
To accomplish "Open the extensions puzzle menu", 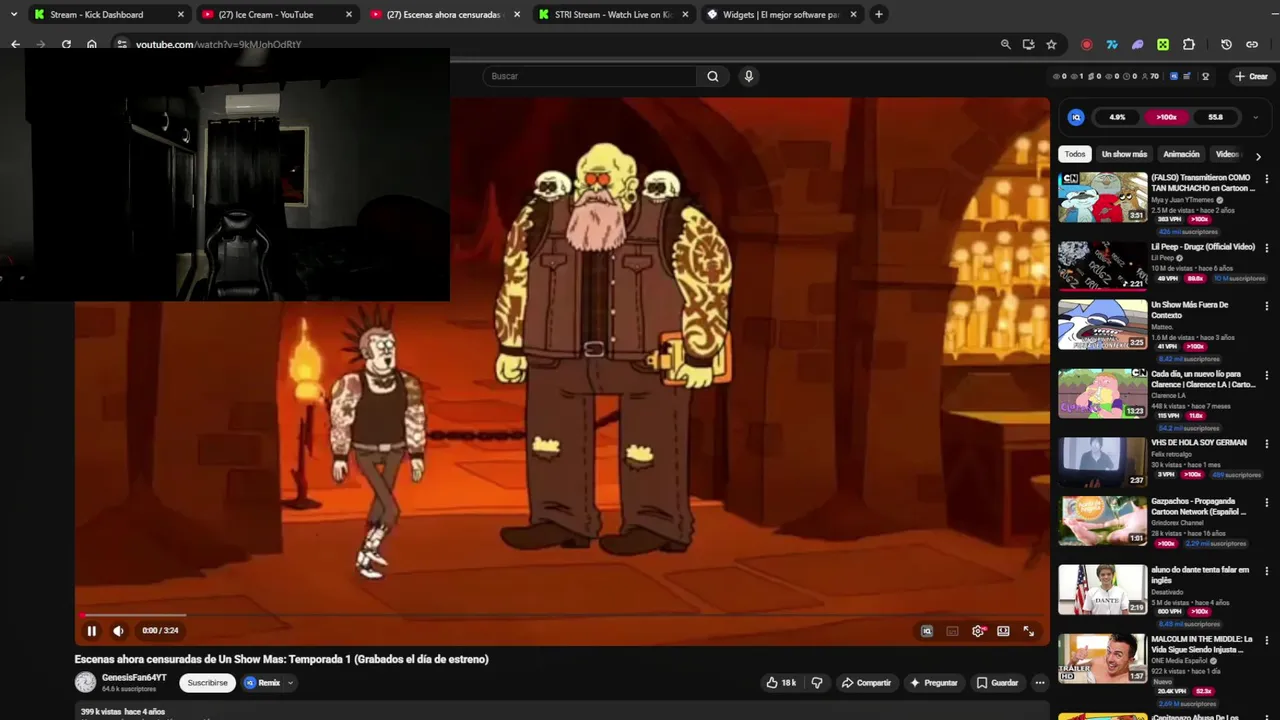I will (x=1189, y=45).
